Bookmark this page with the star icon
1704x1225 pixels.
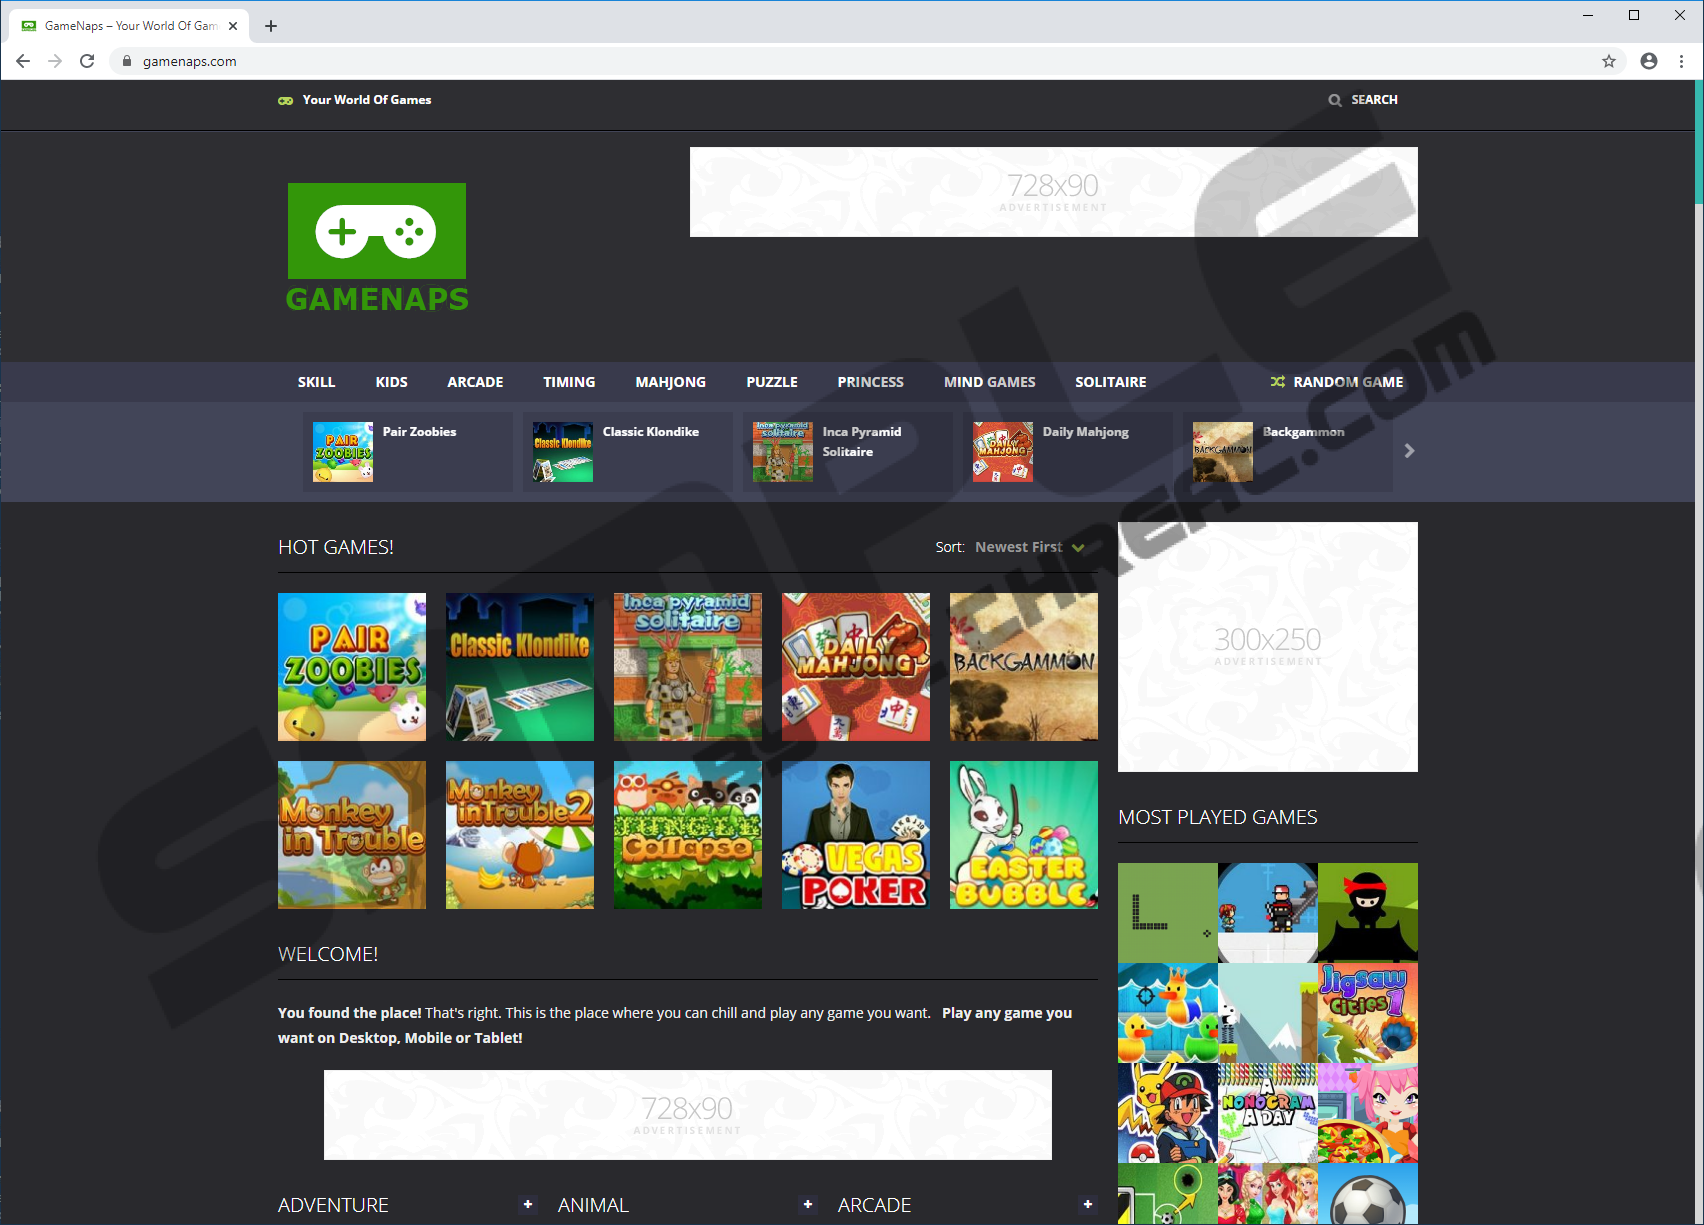pyautogui.click(x=1608, y=61)
